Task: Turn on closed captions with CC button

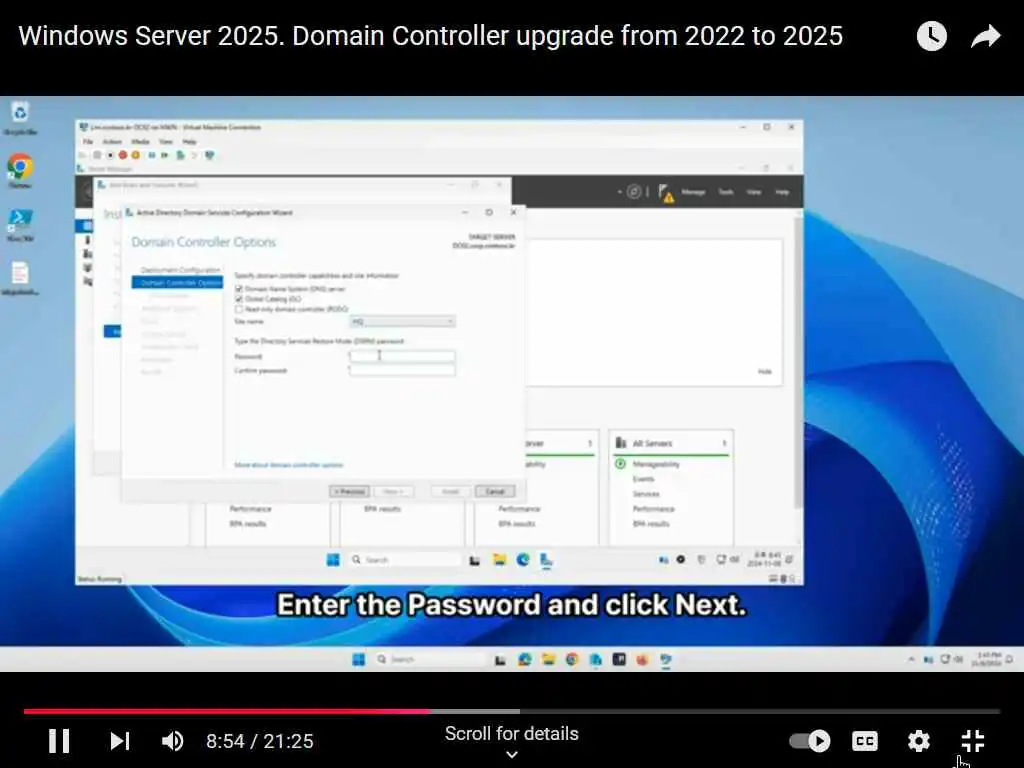Action: coord(865,741)
